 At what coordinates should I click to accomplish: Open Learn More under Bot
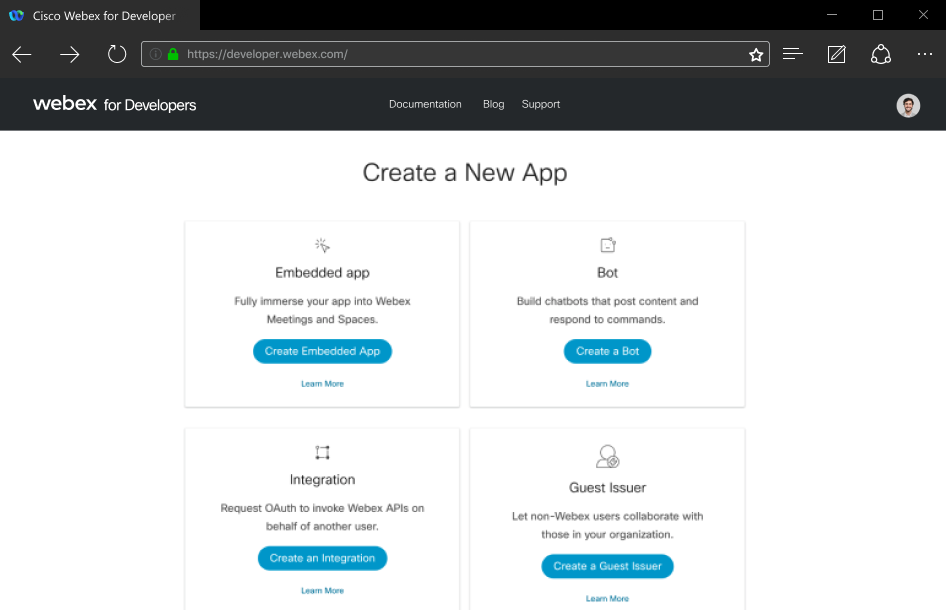[607, 384]
